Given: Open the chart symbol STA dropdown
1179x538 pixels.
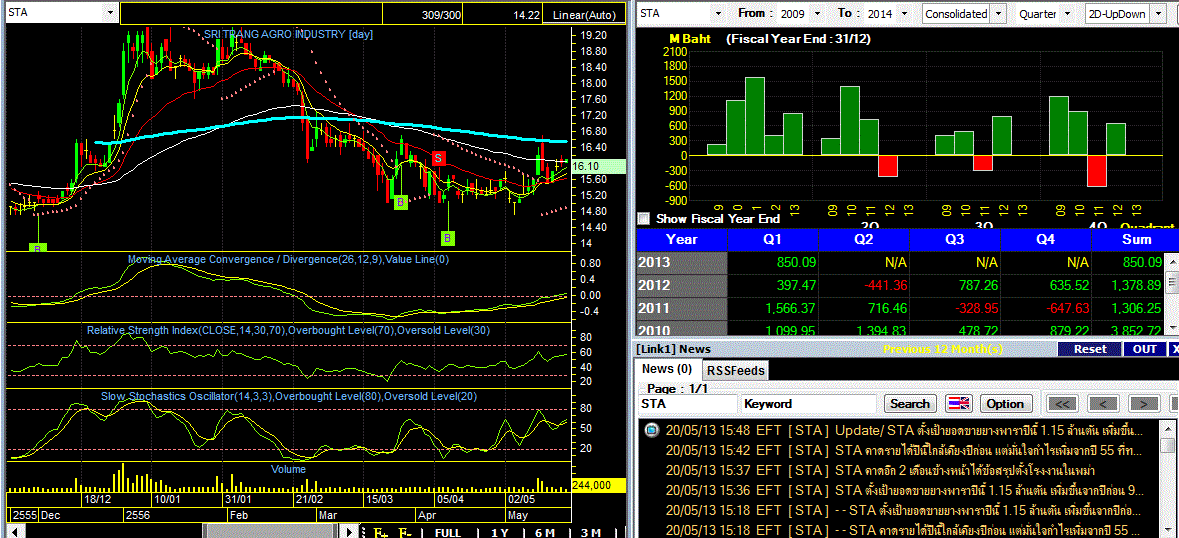Looking at the screenshot, I should 111,14.
